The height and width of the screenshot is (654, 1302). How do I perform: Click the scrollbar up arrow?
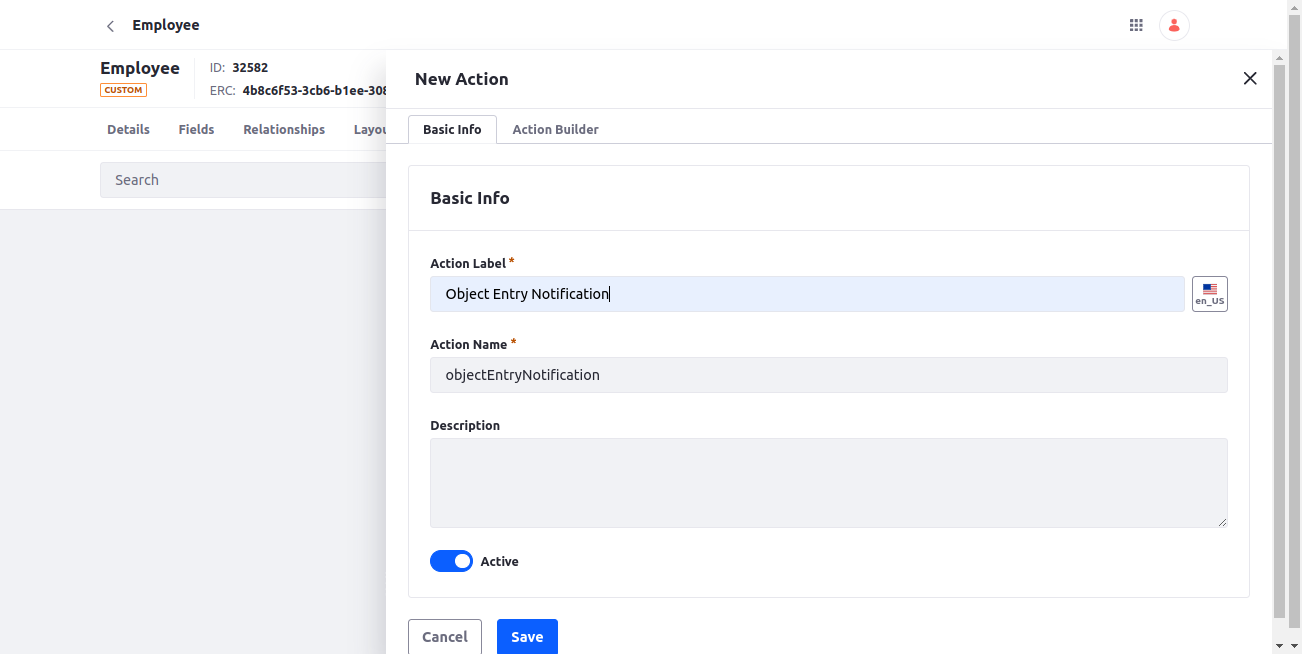click(x=1279, y=57)
